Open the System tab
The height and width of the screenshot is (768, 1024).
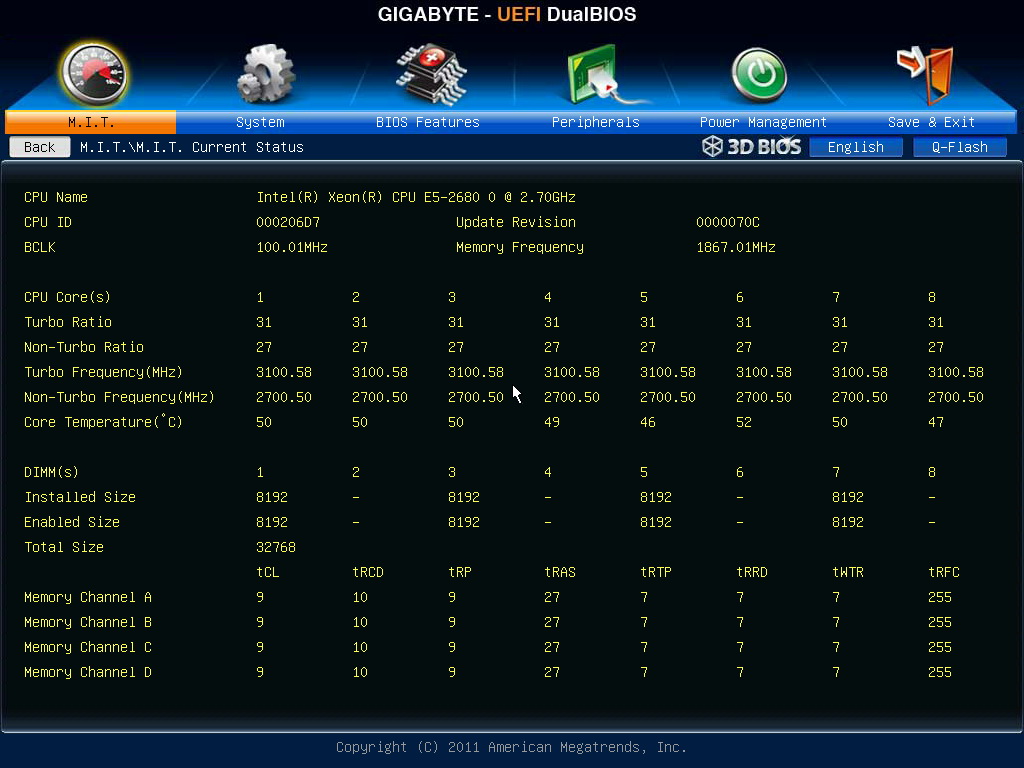tap(260, 122)
